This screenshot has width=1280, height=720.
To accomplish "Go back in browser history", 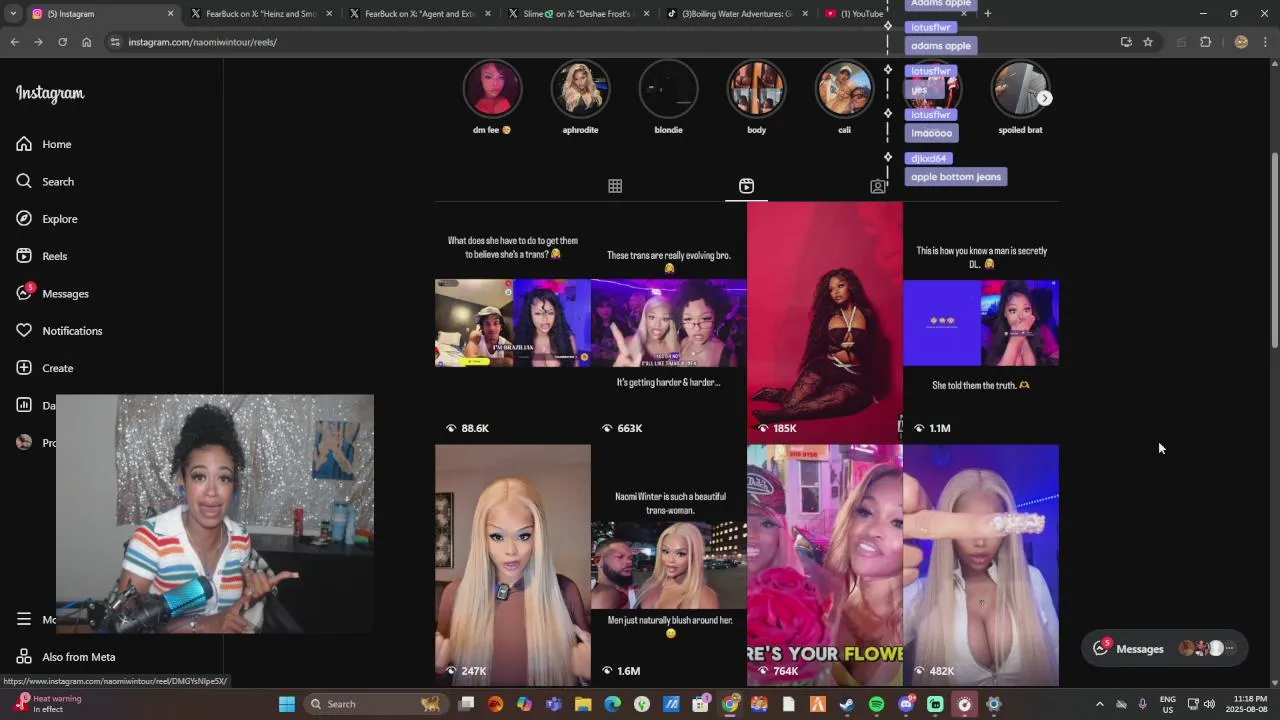I will tap(14, 42).
